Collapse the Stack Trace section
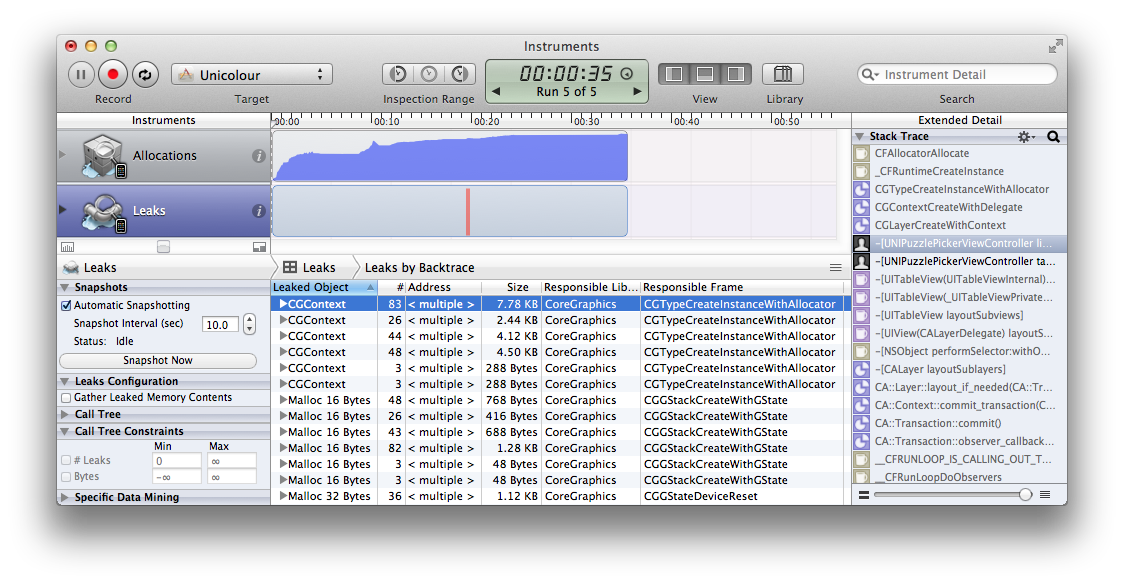 point(859,136)
